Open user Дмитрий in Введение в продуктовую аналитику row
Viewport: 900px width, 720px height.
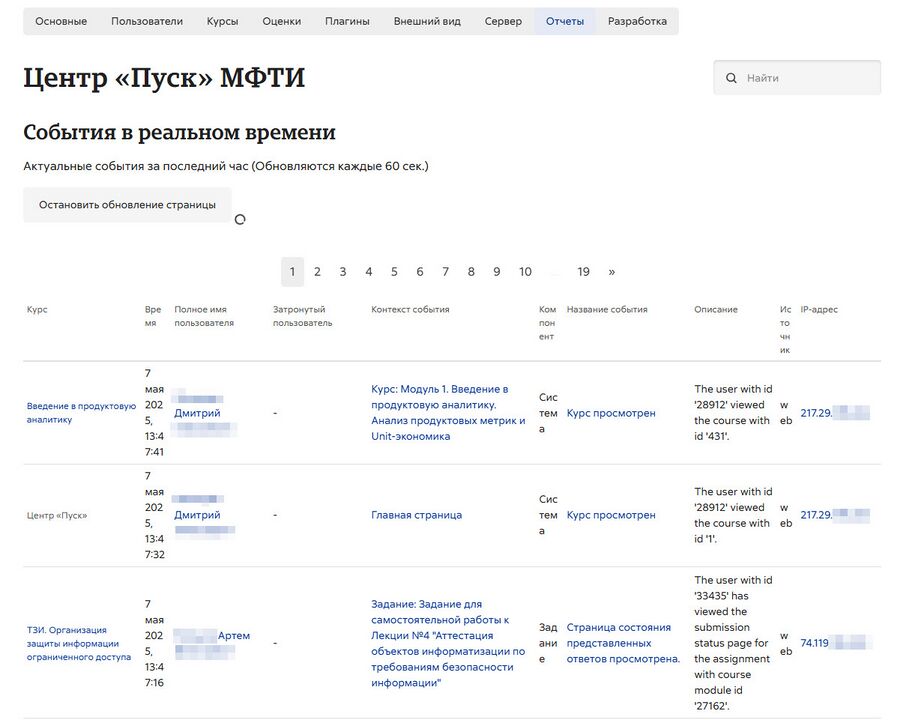tap(197, 413)
